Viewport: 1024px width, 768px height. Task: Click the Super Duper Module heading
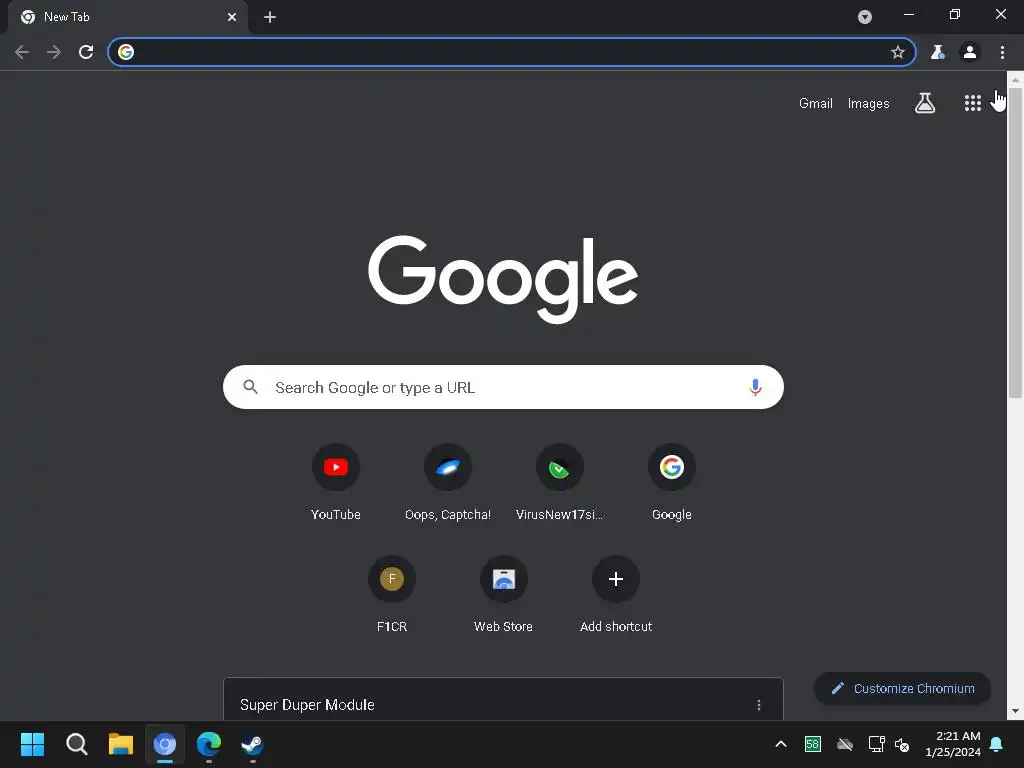click(x=307, y=705)
